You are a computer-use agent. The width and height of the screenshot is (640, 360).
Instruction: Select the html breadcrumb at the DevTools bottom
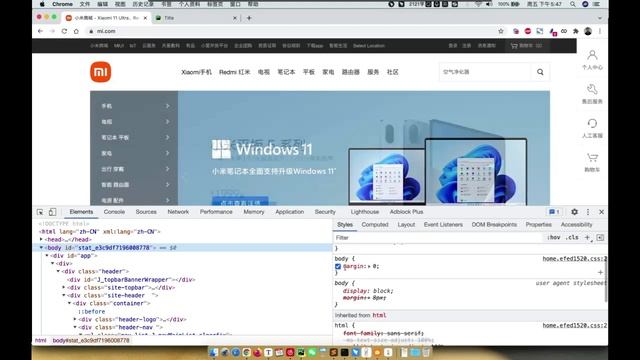40,340
